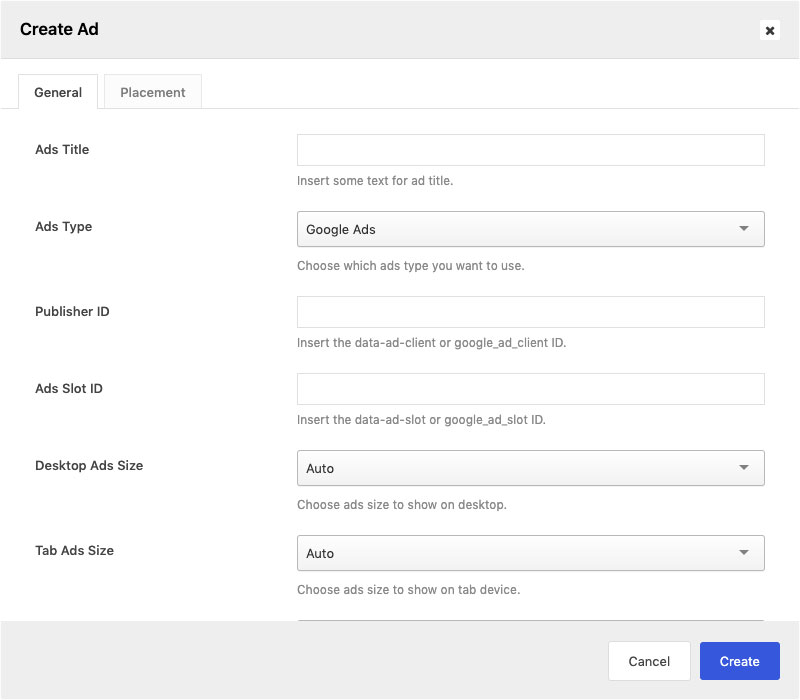
Task: Select the Ads Slot ID input box
Action: click(530, 389)
